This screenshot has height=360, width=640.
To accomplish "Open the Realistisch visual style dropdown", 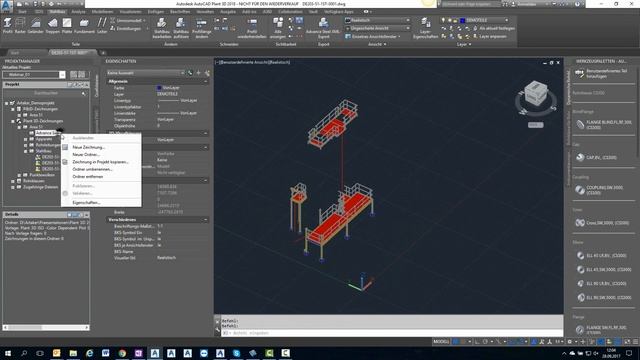I will tap(378, 20).
